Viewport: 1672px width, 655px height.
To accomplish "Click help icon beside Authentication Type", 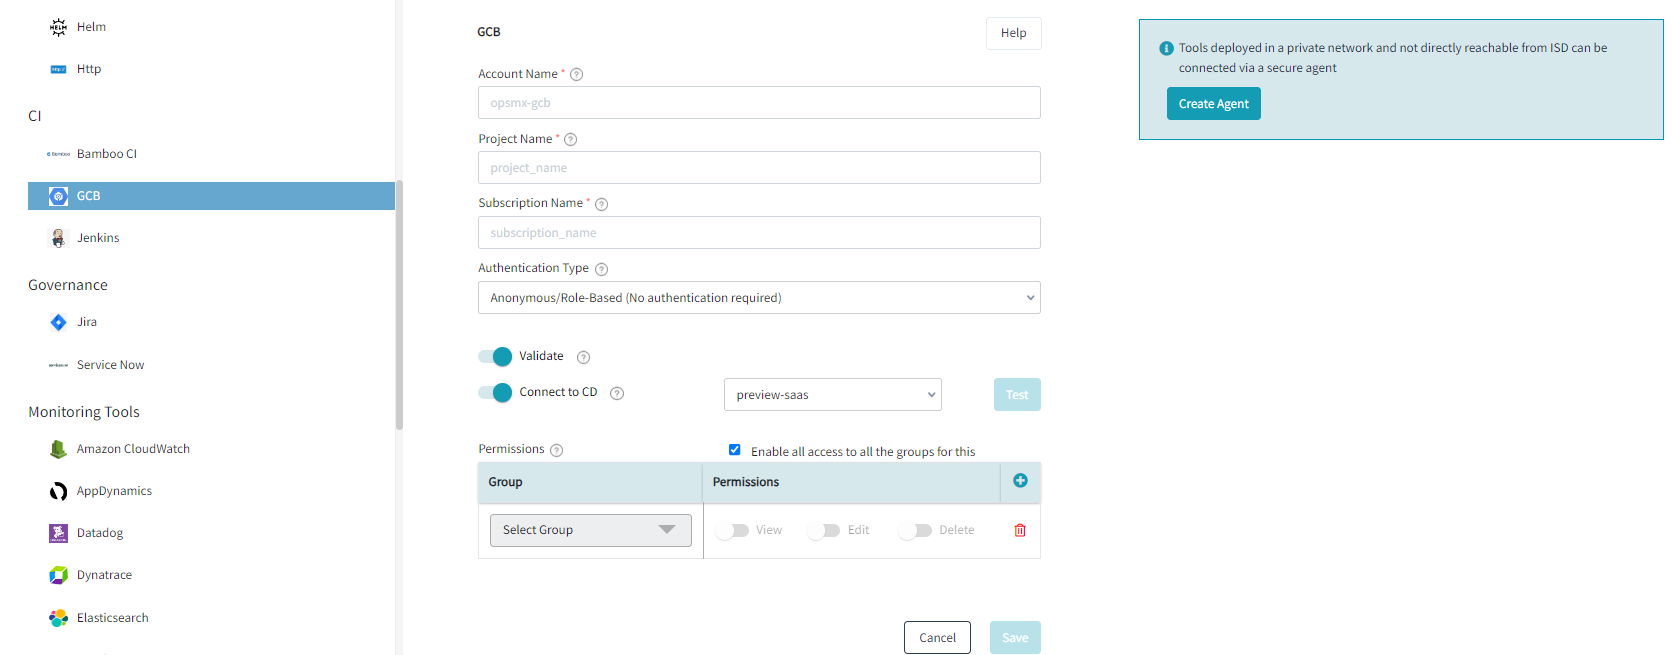I will [601, 269].
